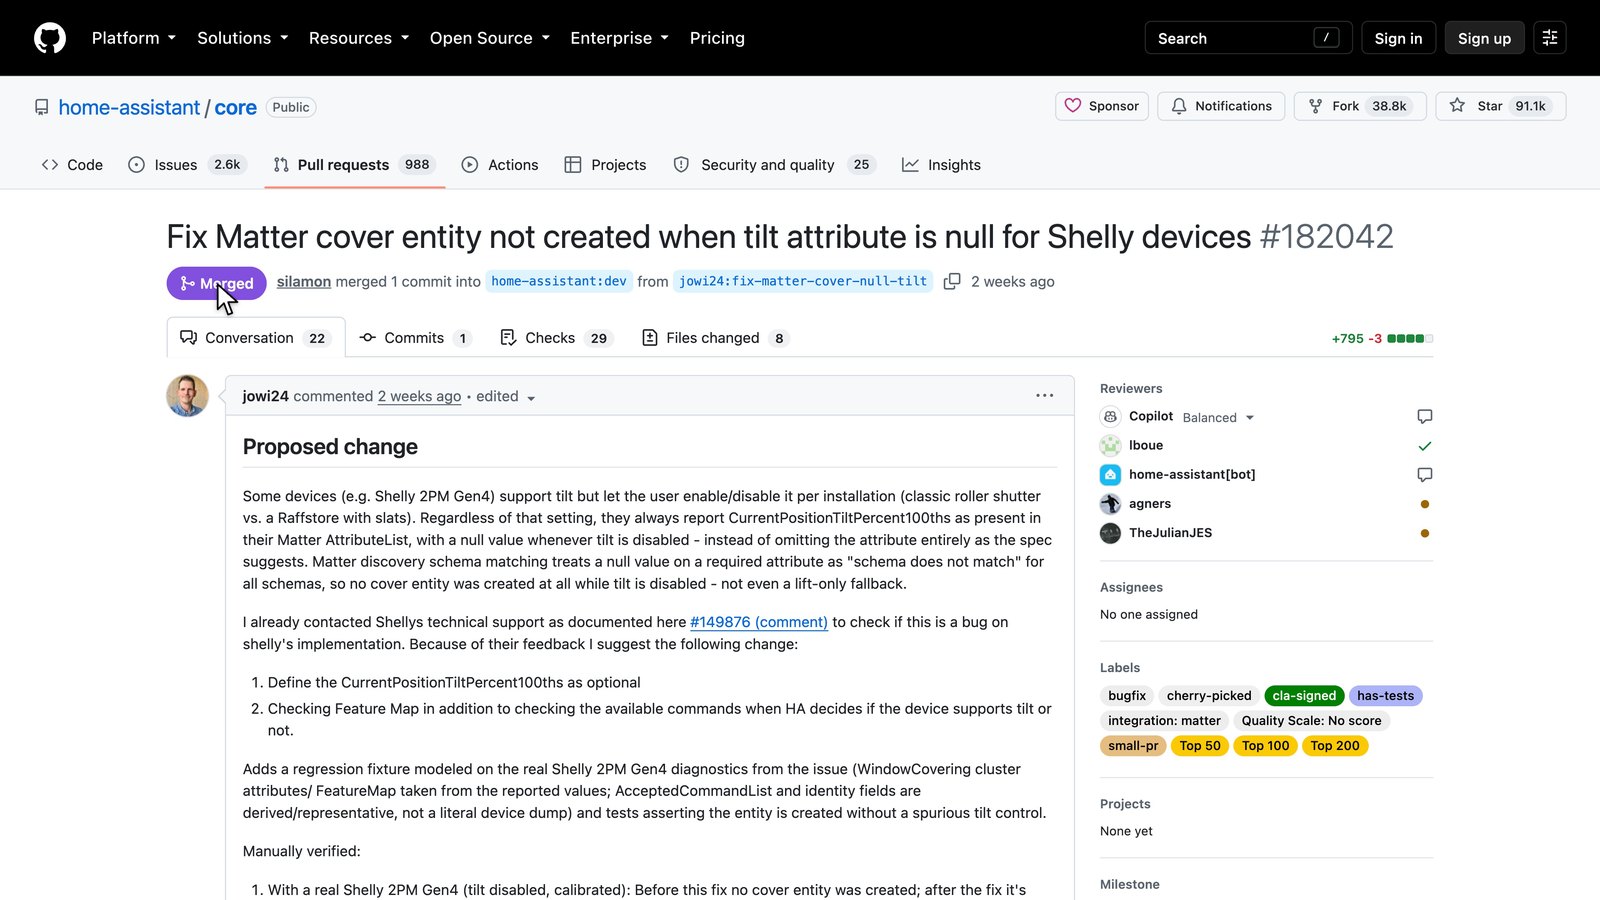Go to the Issues tab
The image size is (1600, 900).
coord(186,165)
